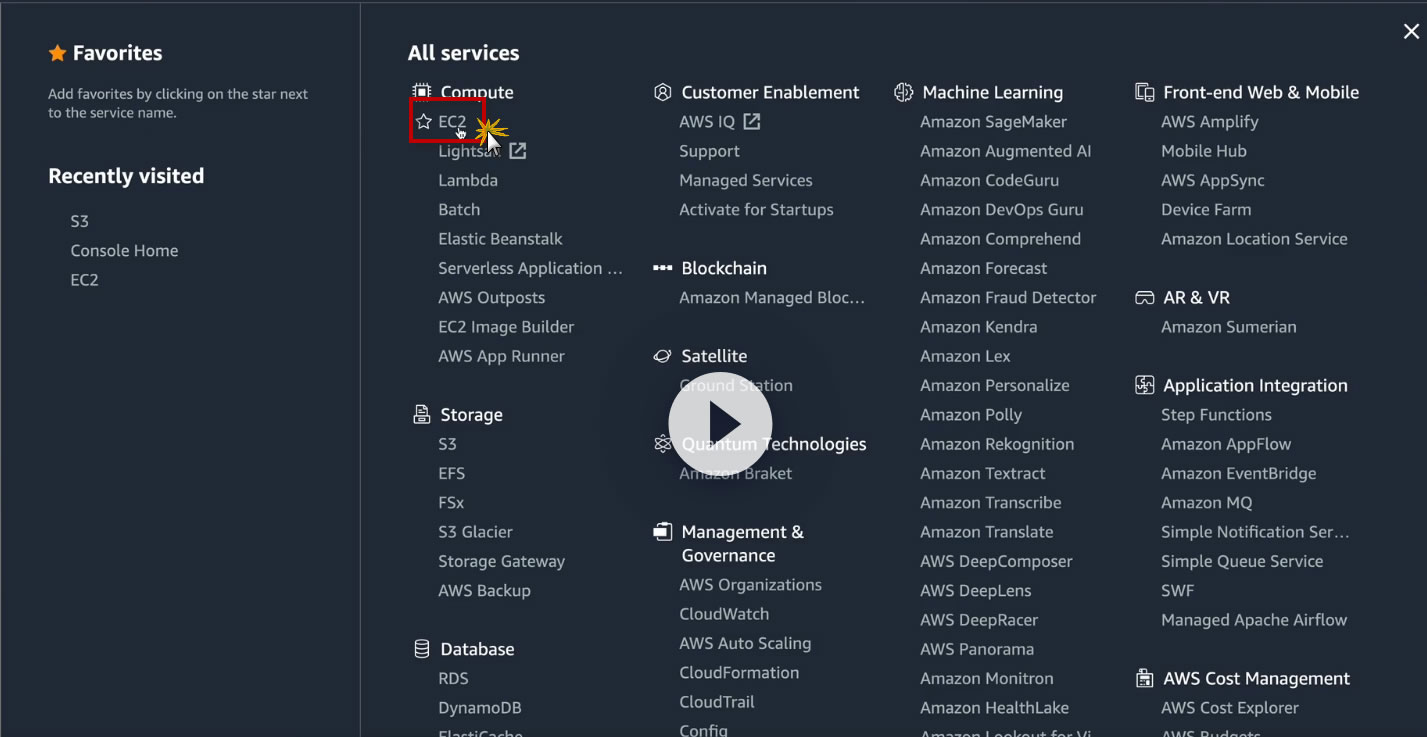Close the services menu with the X
Viewport: 1427px width, 737px height.
tap(1411, 32)
